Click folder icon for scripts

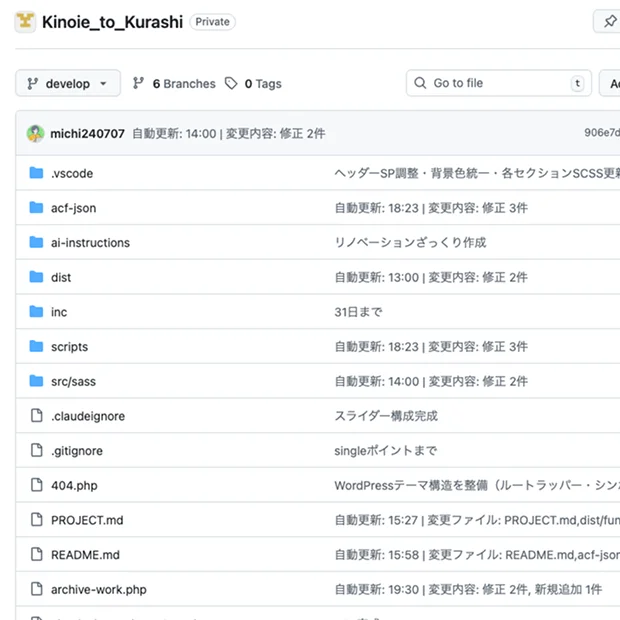coord(36,346)
